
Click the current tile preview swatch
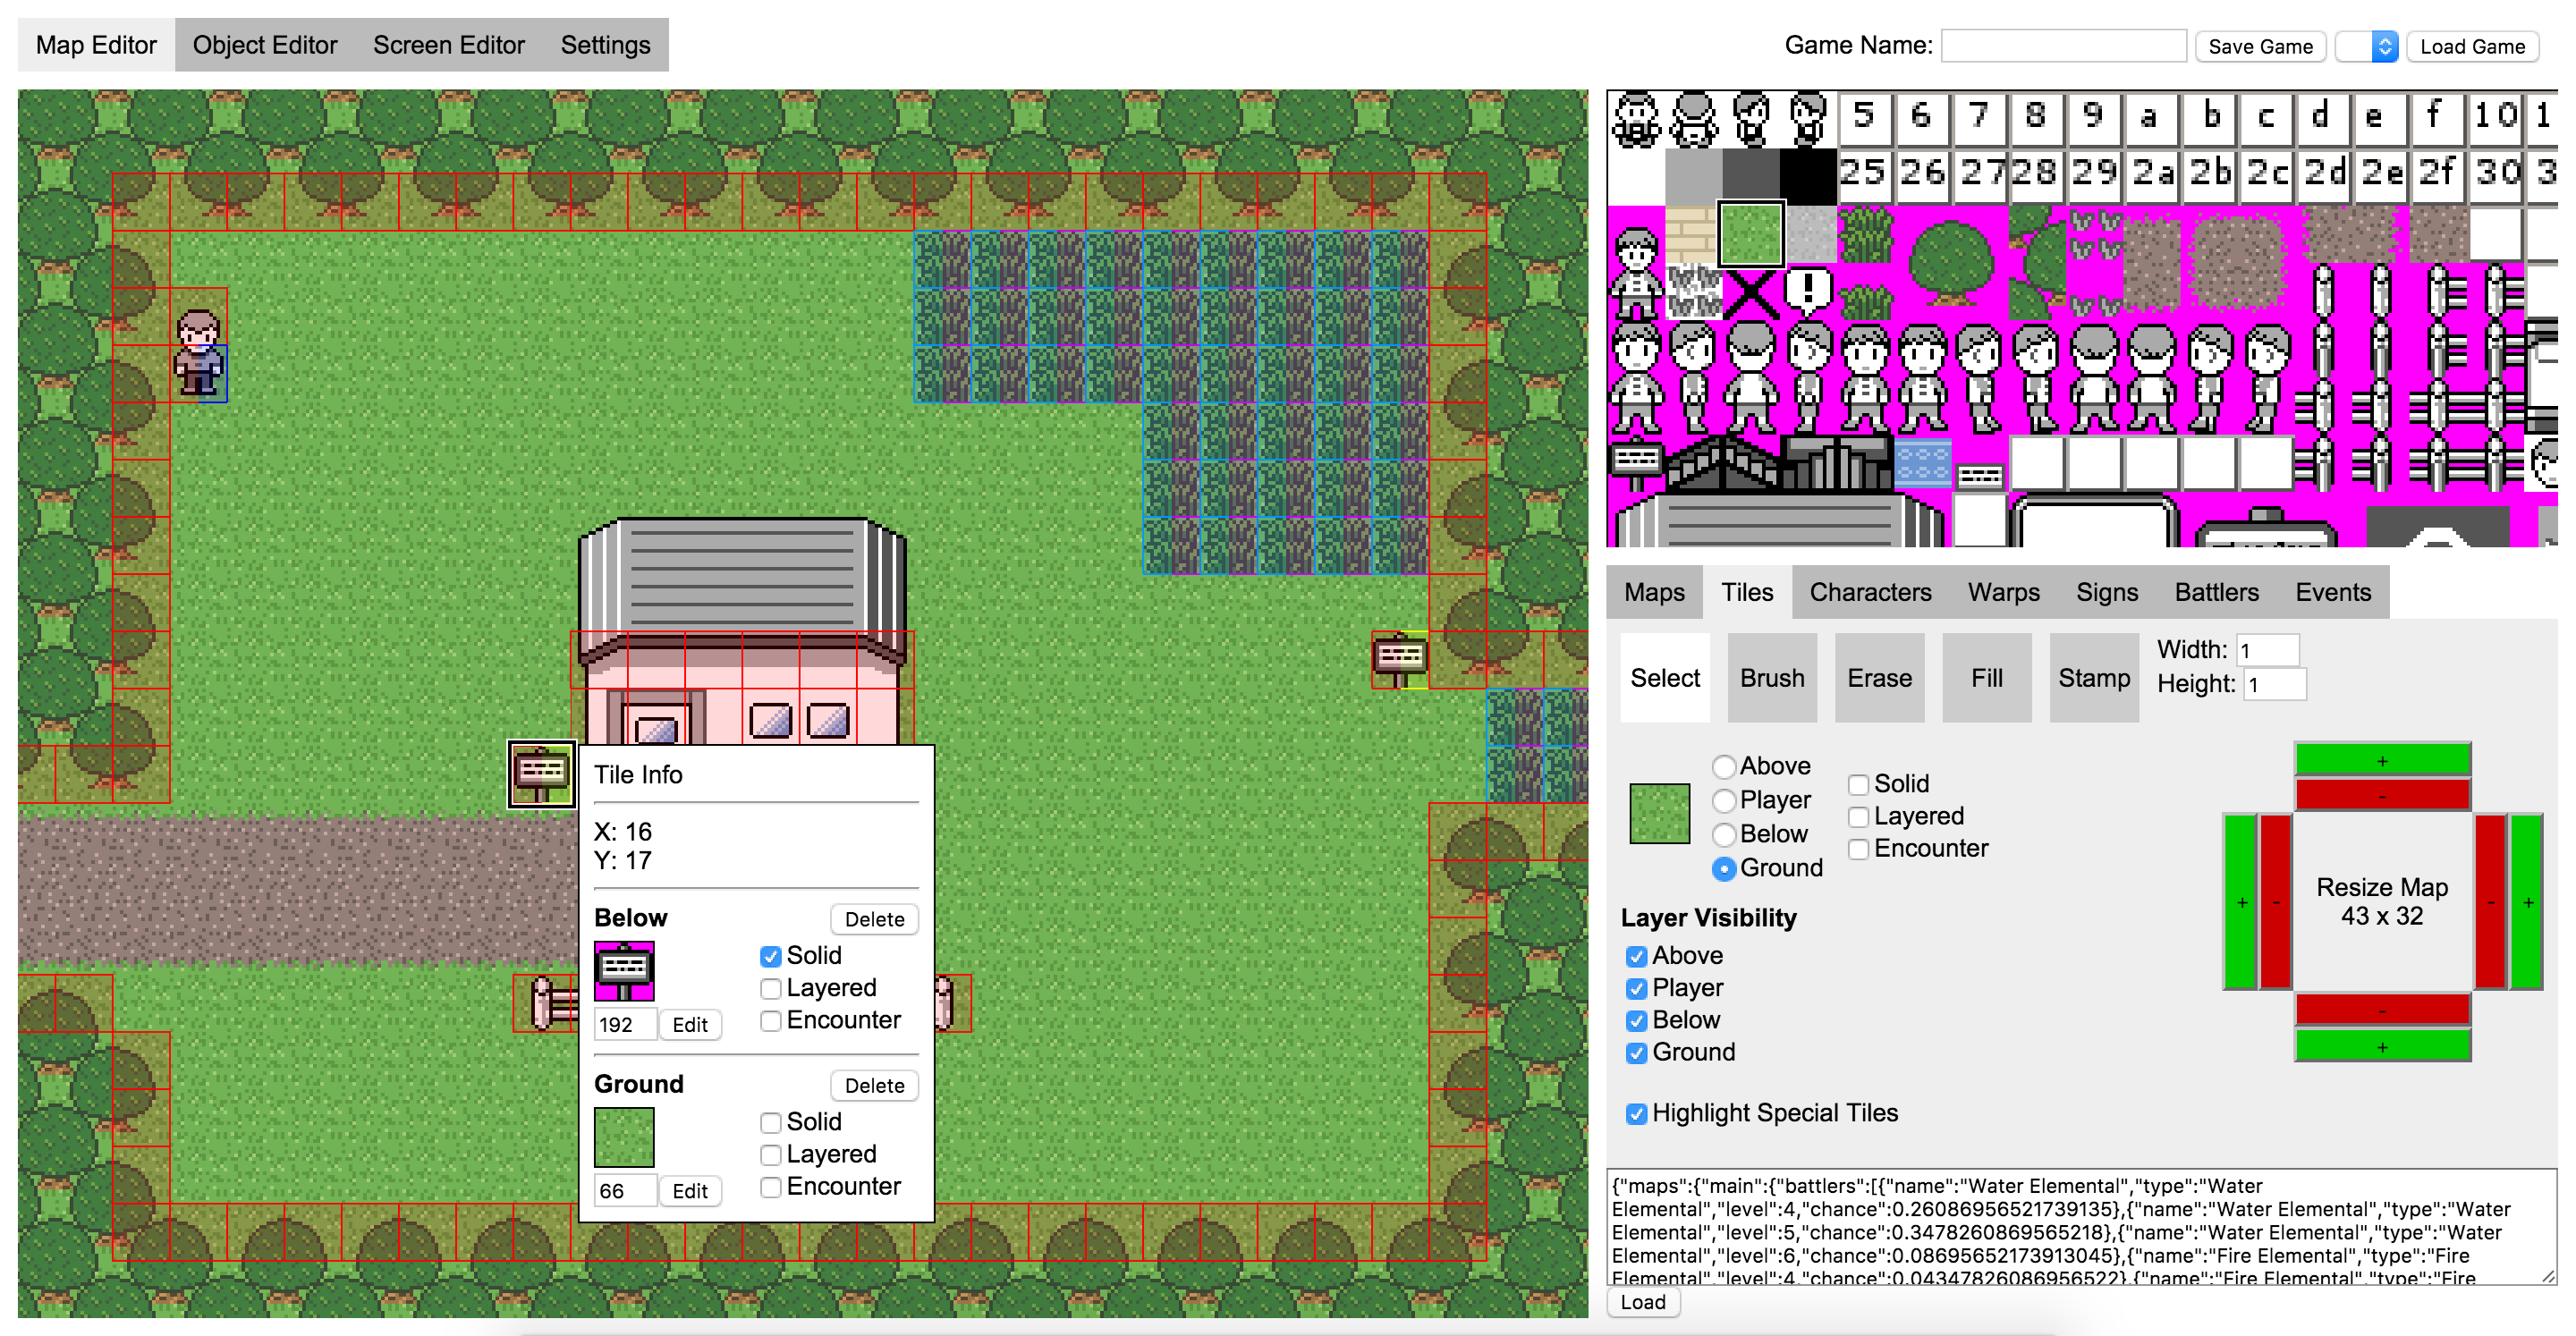1659,813
